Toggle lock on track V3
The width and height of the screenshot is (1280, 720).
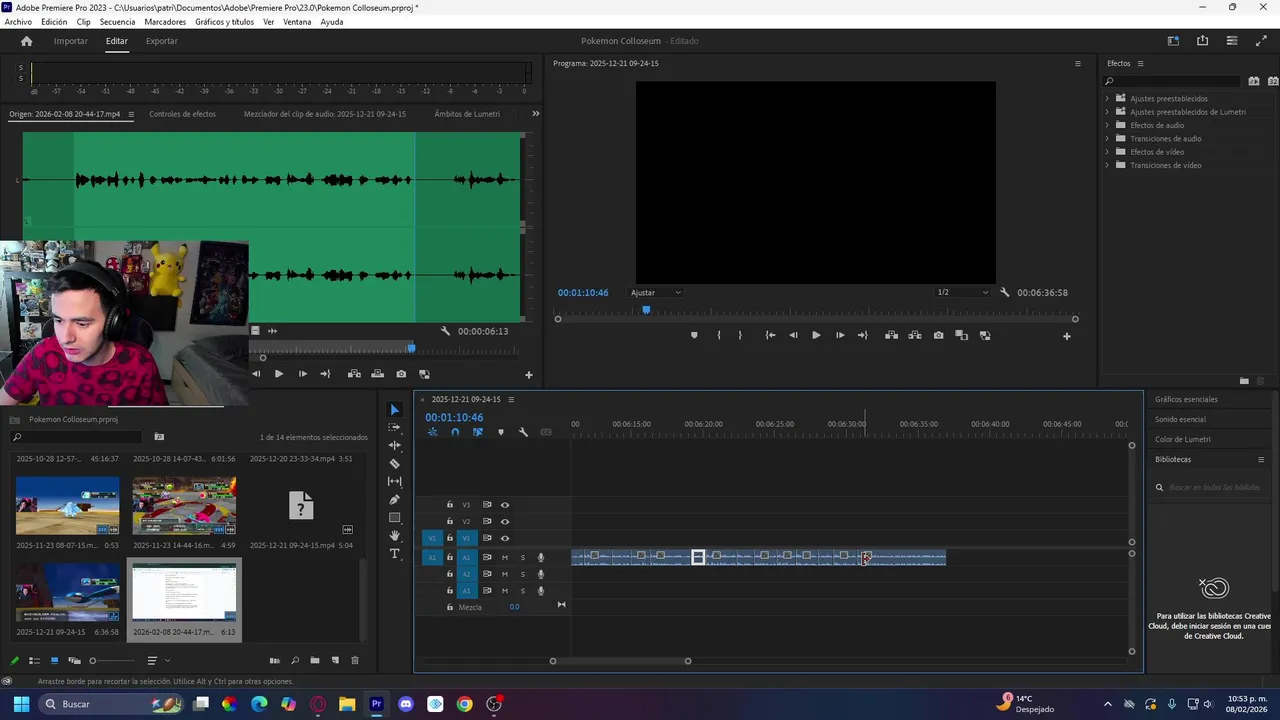click(450, 505)
